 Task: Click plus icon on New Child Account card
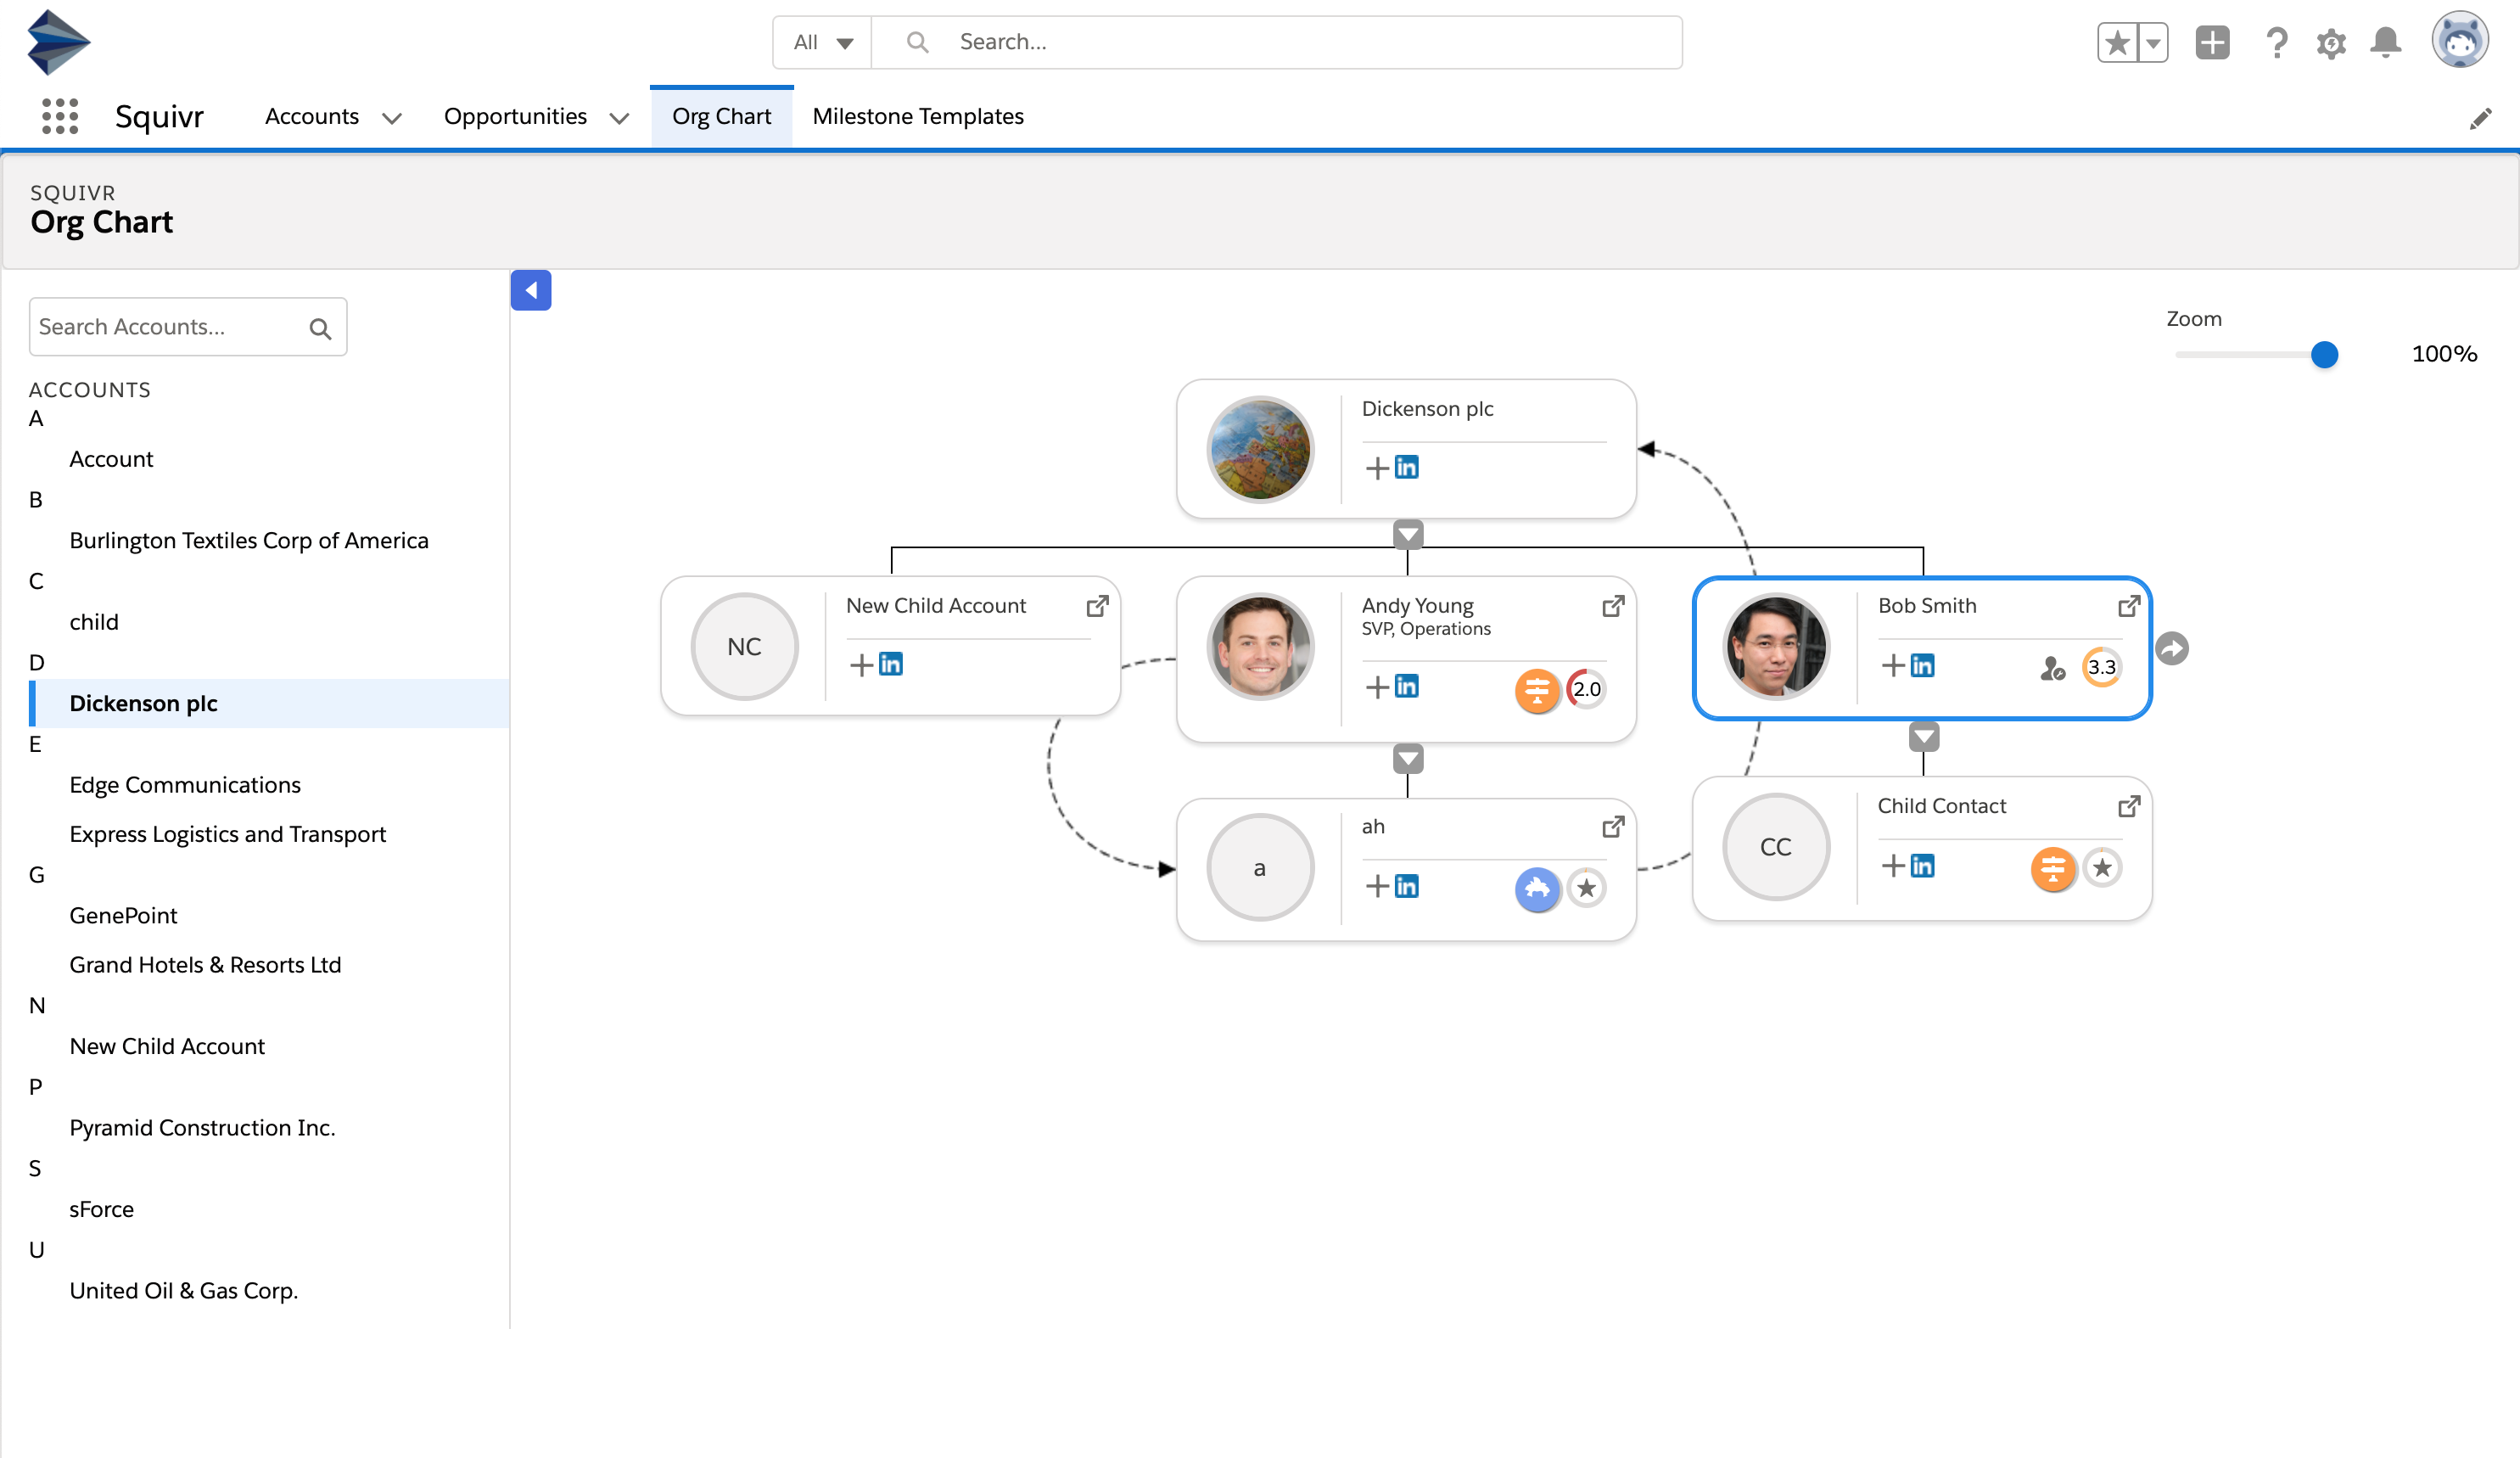pos(861,664)
